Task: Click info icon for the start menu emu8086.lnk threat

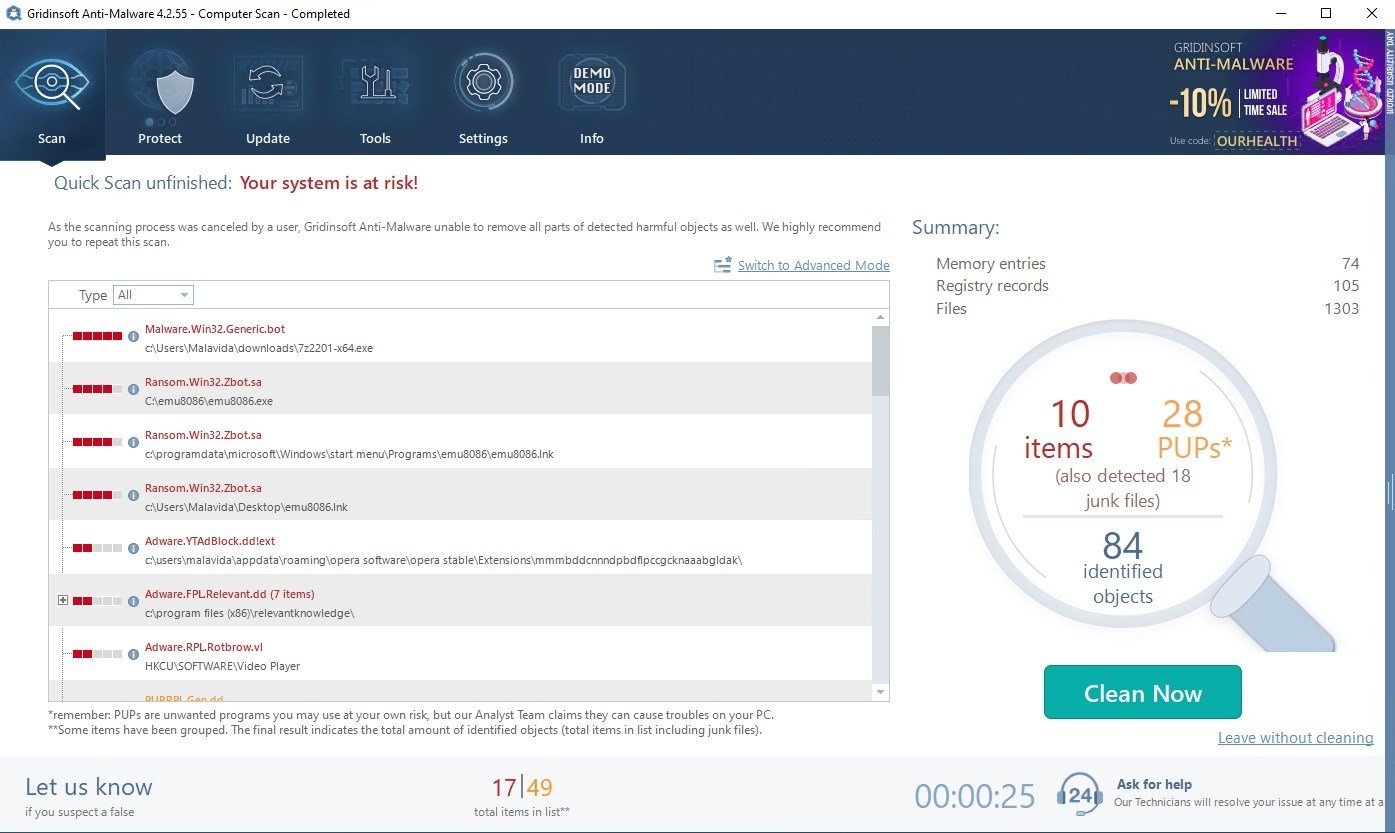Action: 133,442
